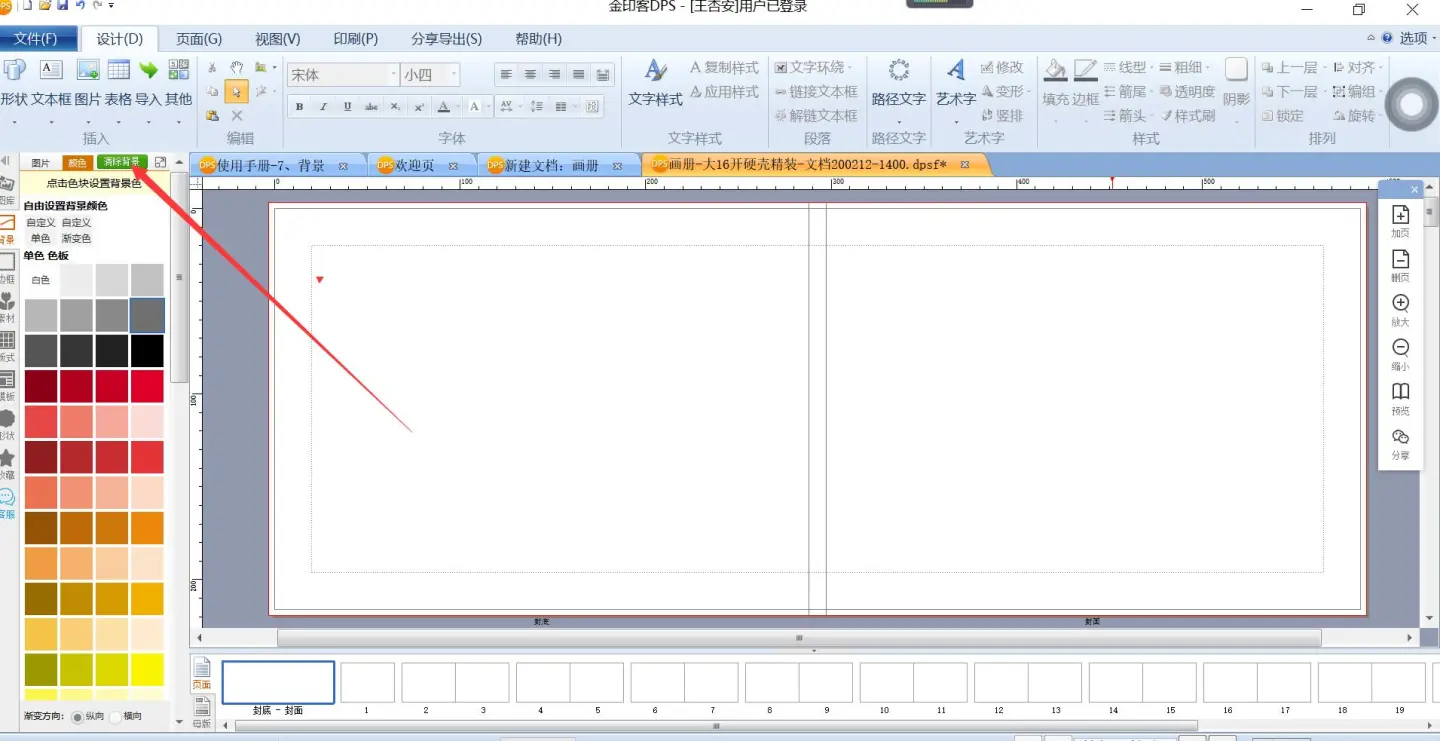
Task: Select 横向 gradient direction radio button
Action: click(115, 717)
